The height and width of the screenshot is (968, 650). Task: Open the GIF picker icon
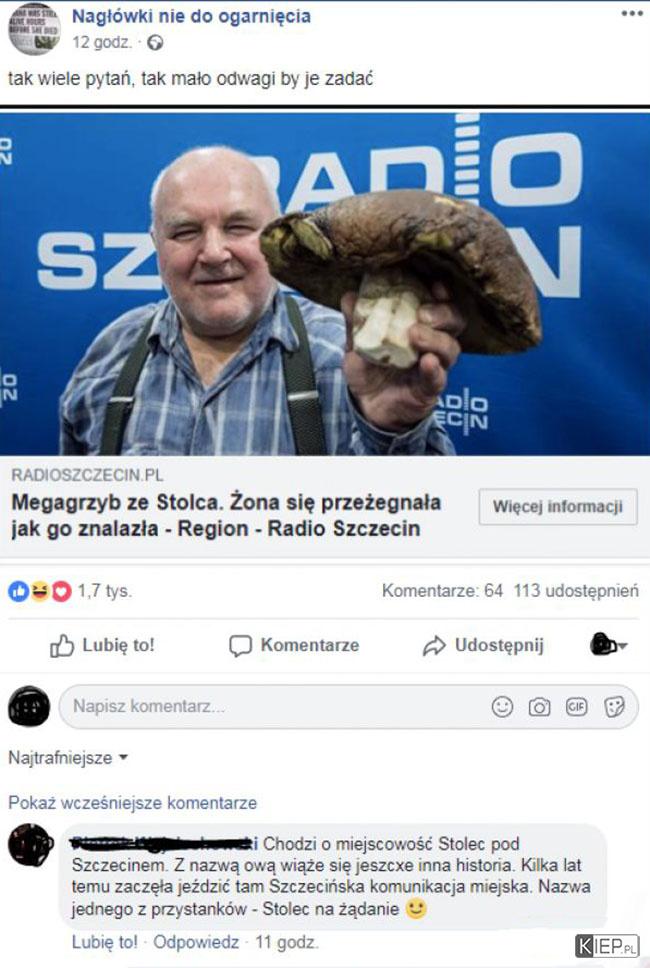tap(577, 706)
